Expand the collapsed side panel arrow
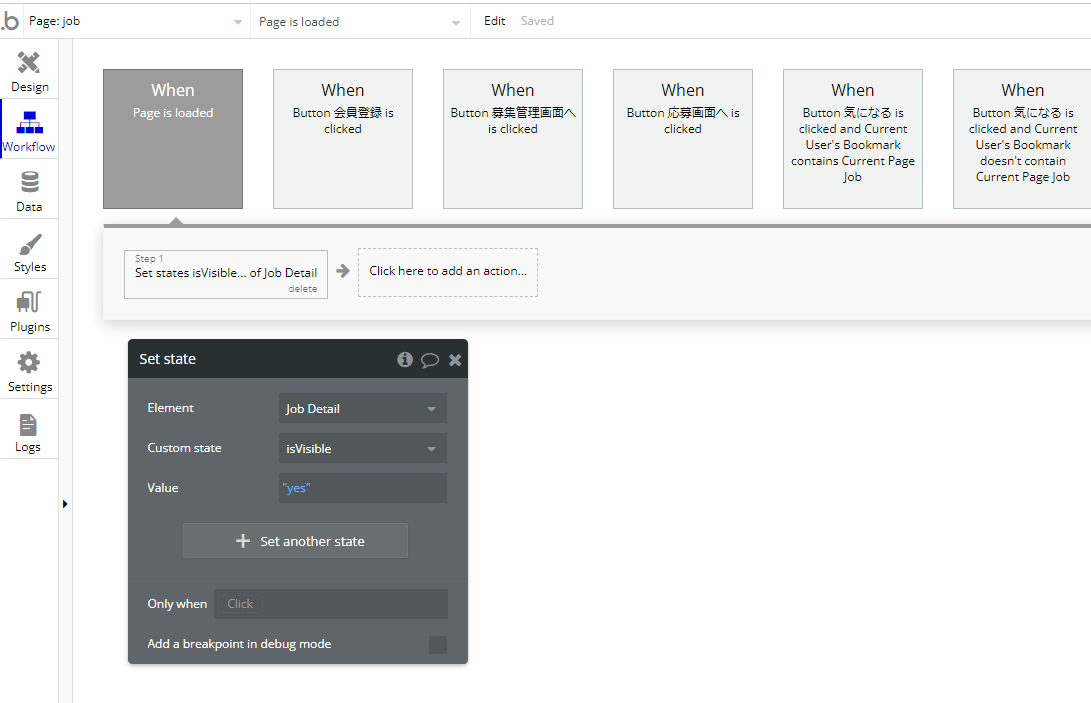This screenshot has width=1091, height=703. point(65,504)
